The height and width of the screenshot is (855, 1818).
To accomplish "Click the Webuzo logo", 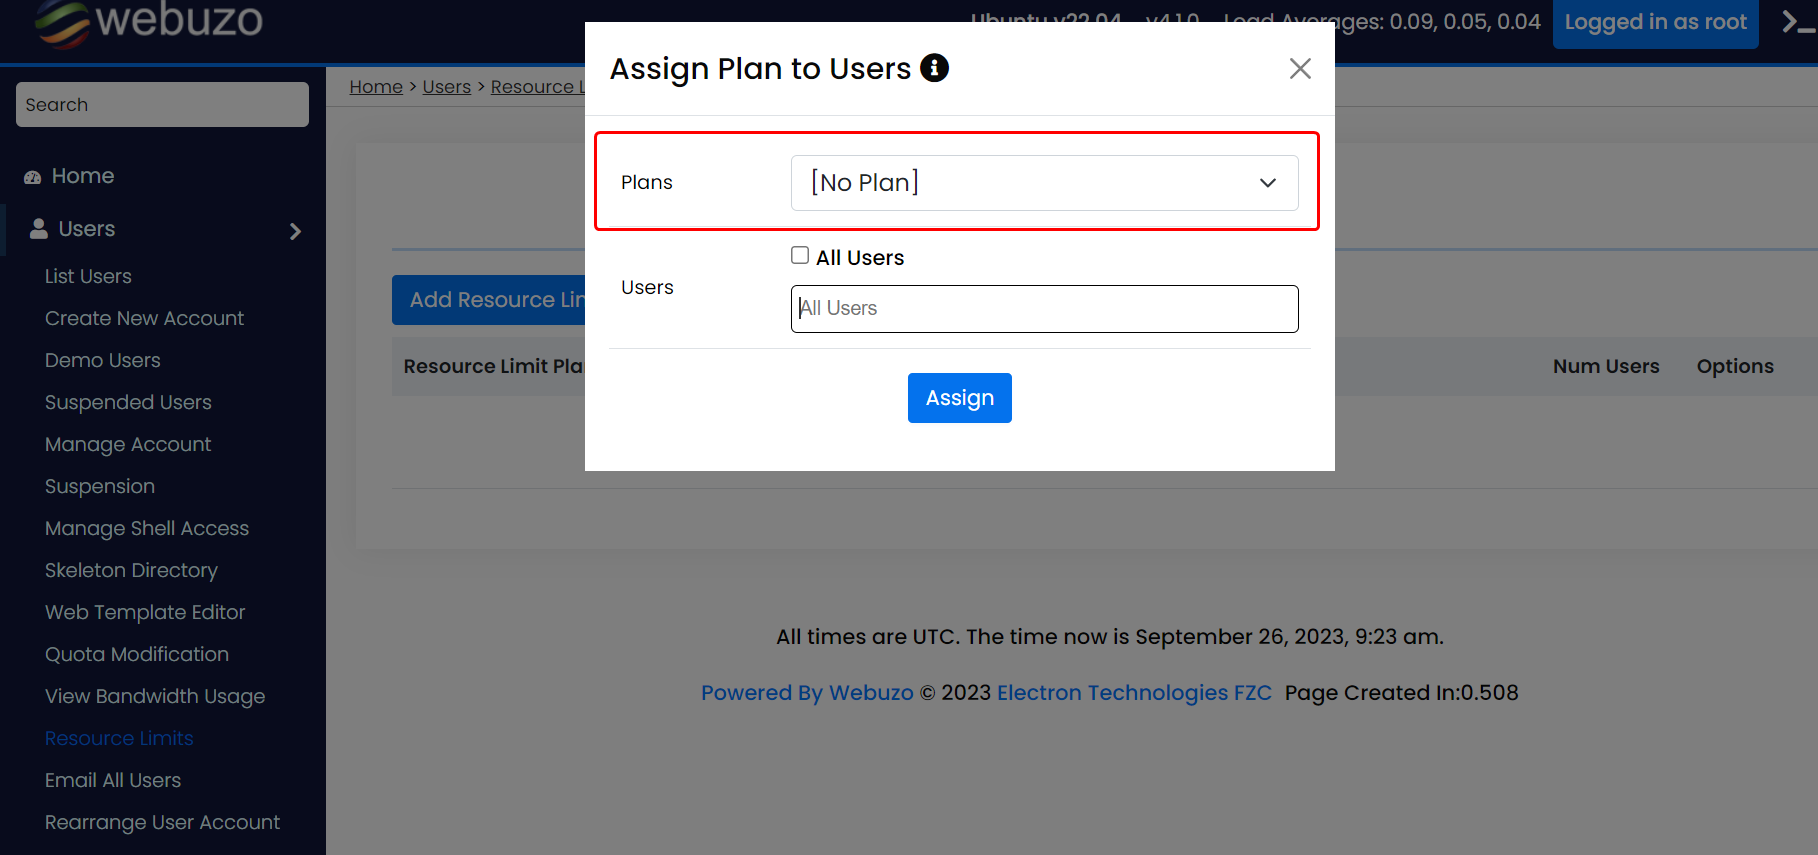I will coord(150,22).
